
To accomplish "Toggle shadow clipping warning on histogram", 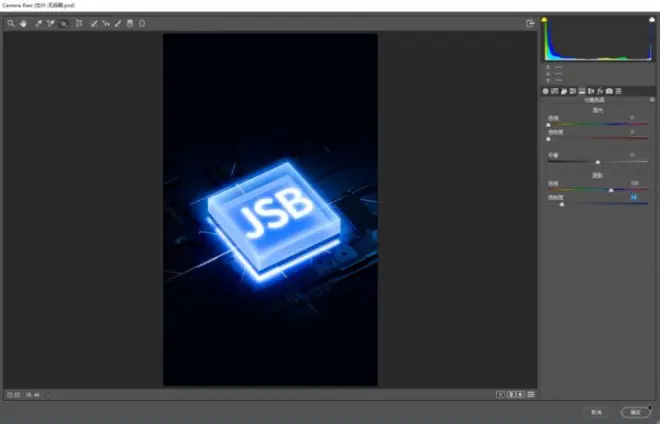I will pos(544,20).
